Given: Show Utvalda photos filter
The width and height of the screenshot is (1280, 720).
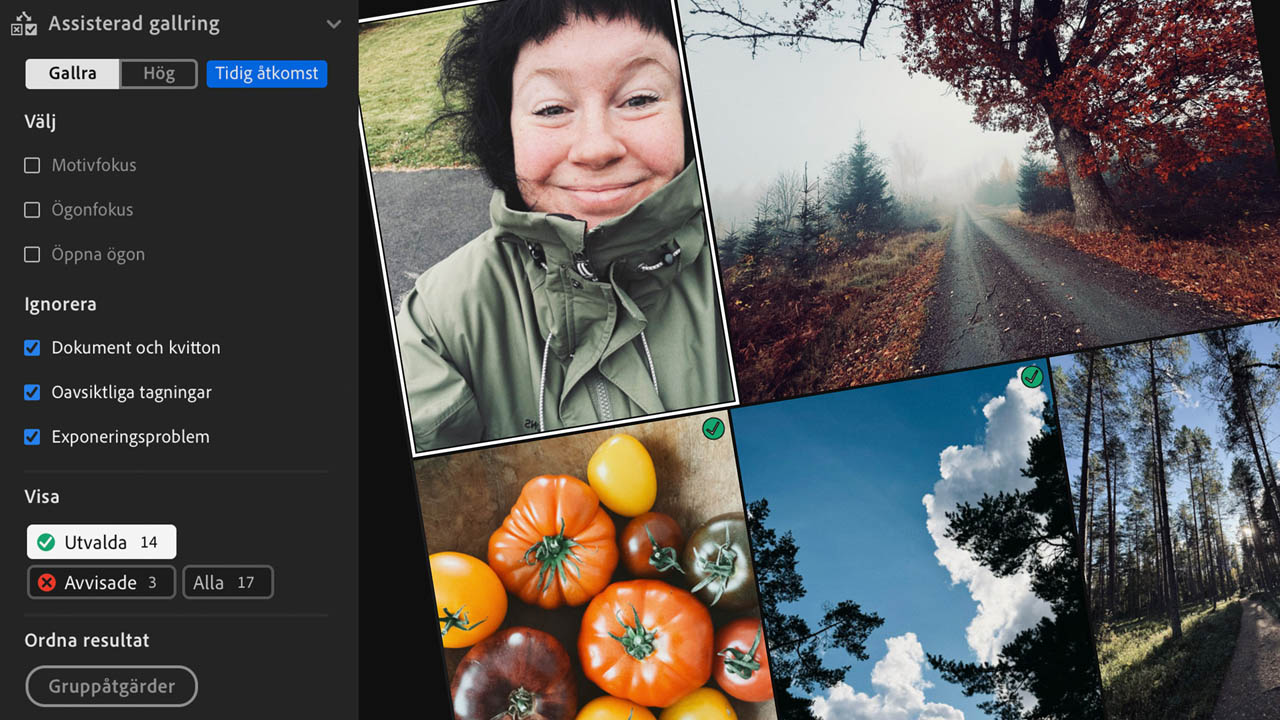Looking at the screenshot, I should (101, 542).
